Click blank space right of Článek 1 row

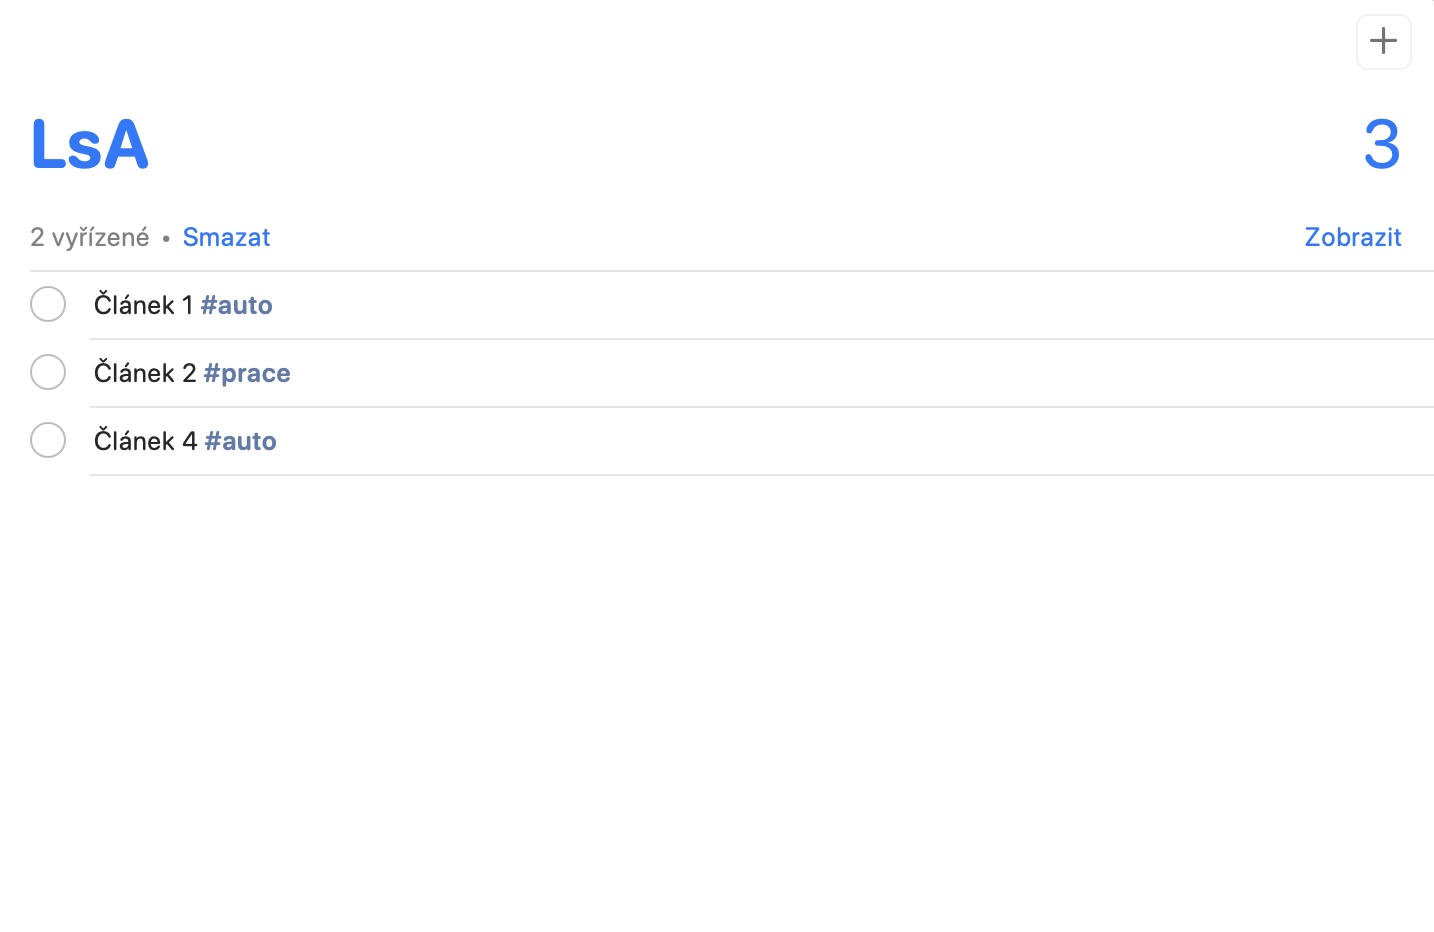850,305
